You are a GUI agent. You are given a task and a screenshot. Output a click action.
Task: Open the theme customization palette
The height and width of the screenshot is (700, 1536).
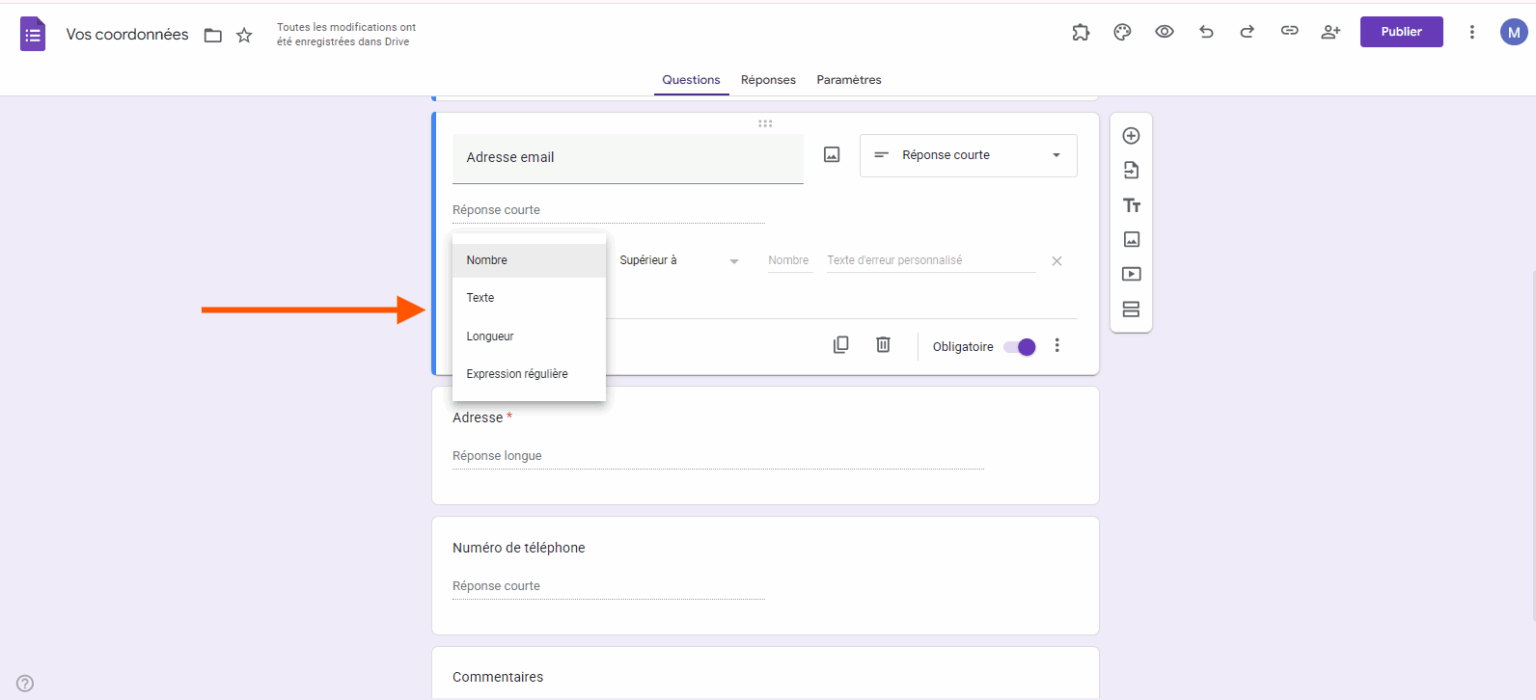pyautogui.click(x=1121, y=31)
